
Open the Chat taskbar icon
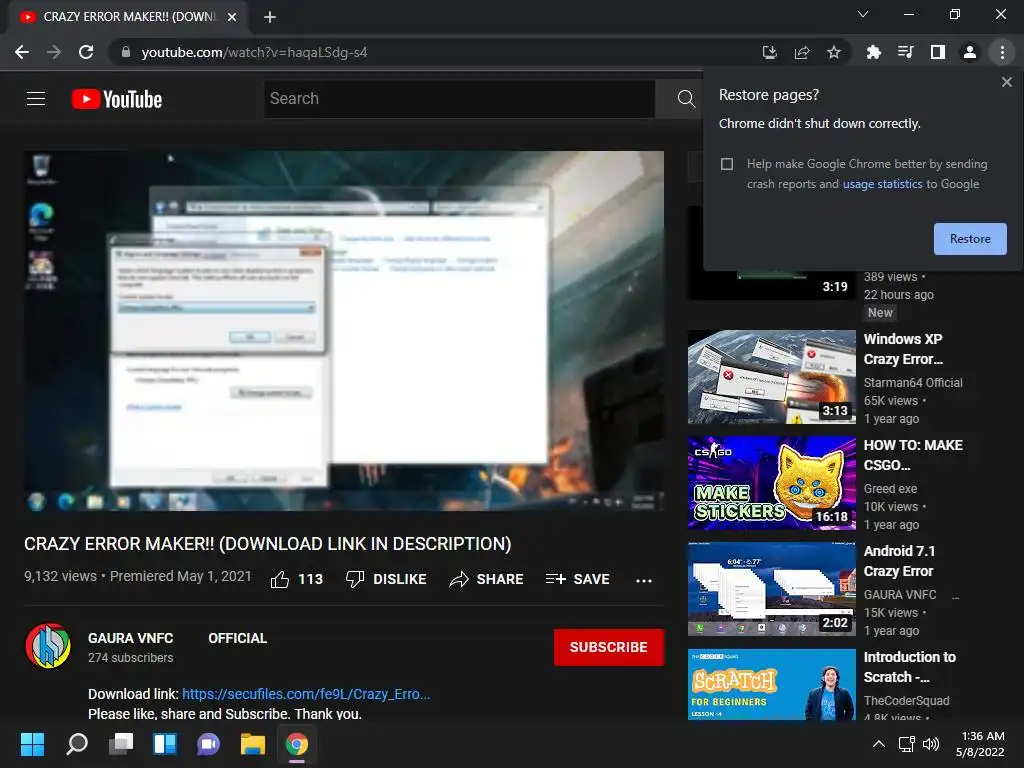208,744
